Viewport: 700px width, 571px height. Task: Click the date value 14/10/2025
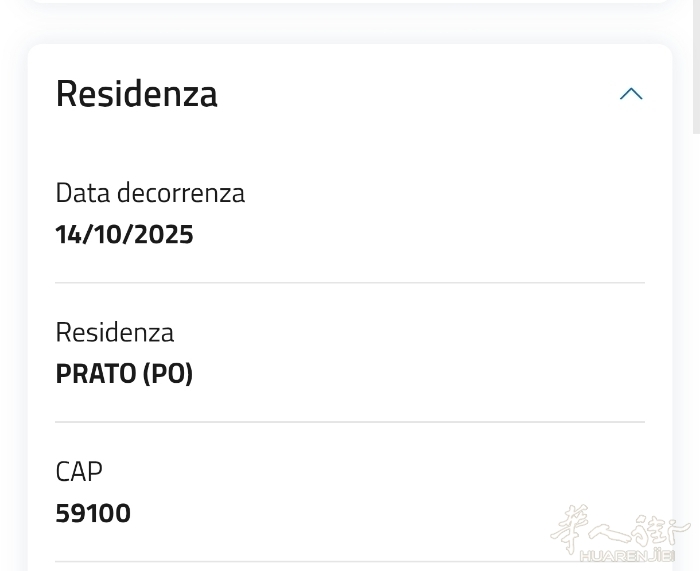tap(124, 235)
